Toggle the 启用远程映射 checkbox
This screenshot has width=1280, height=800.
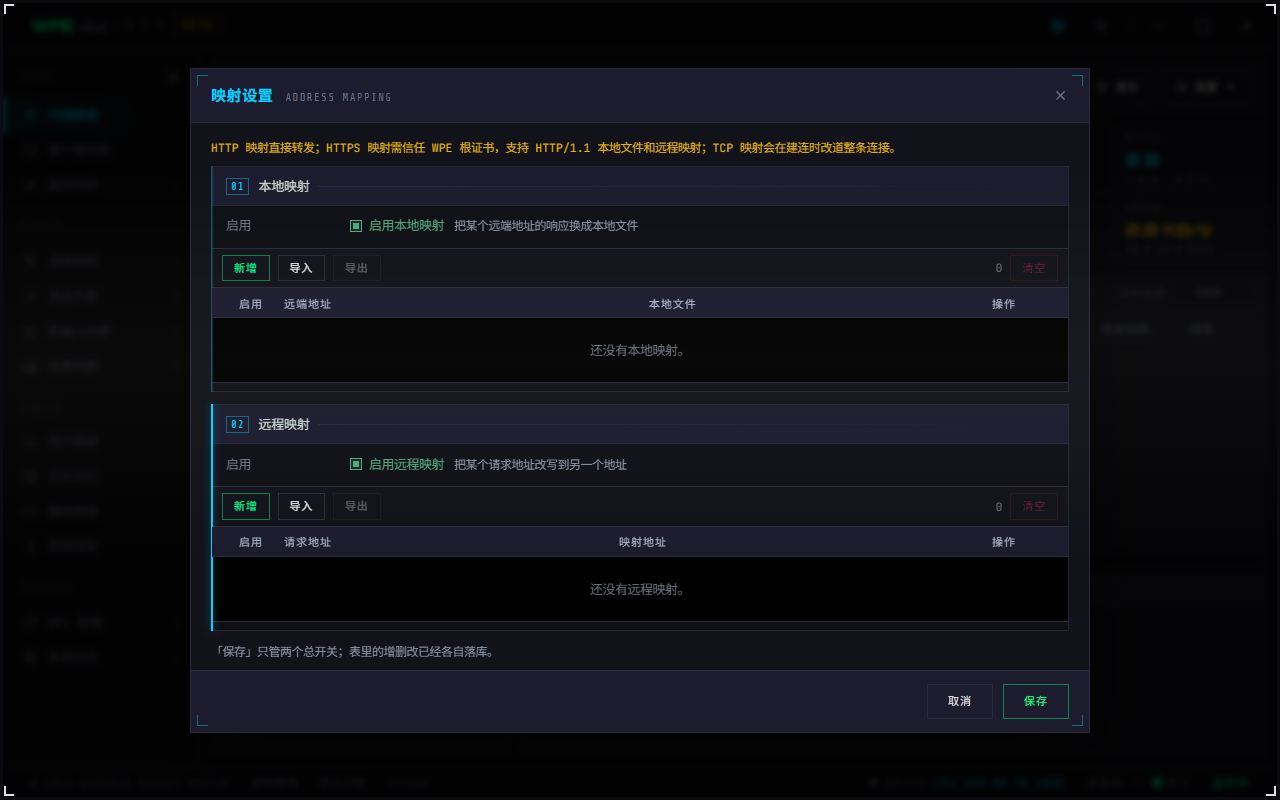pyautogui.click(x=356, y=464)
